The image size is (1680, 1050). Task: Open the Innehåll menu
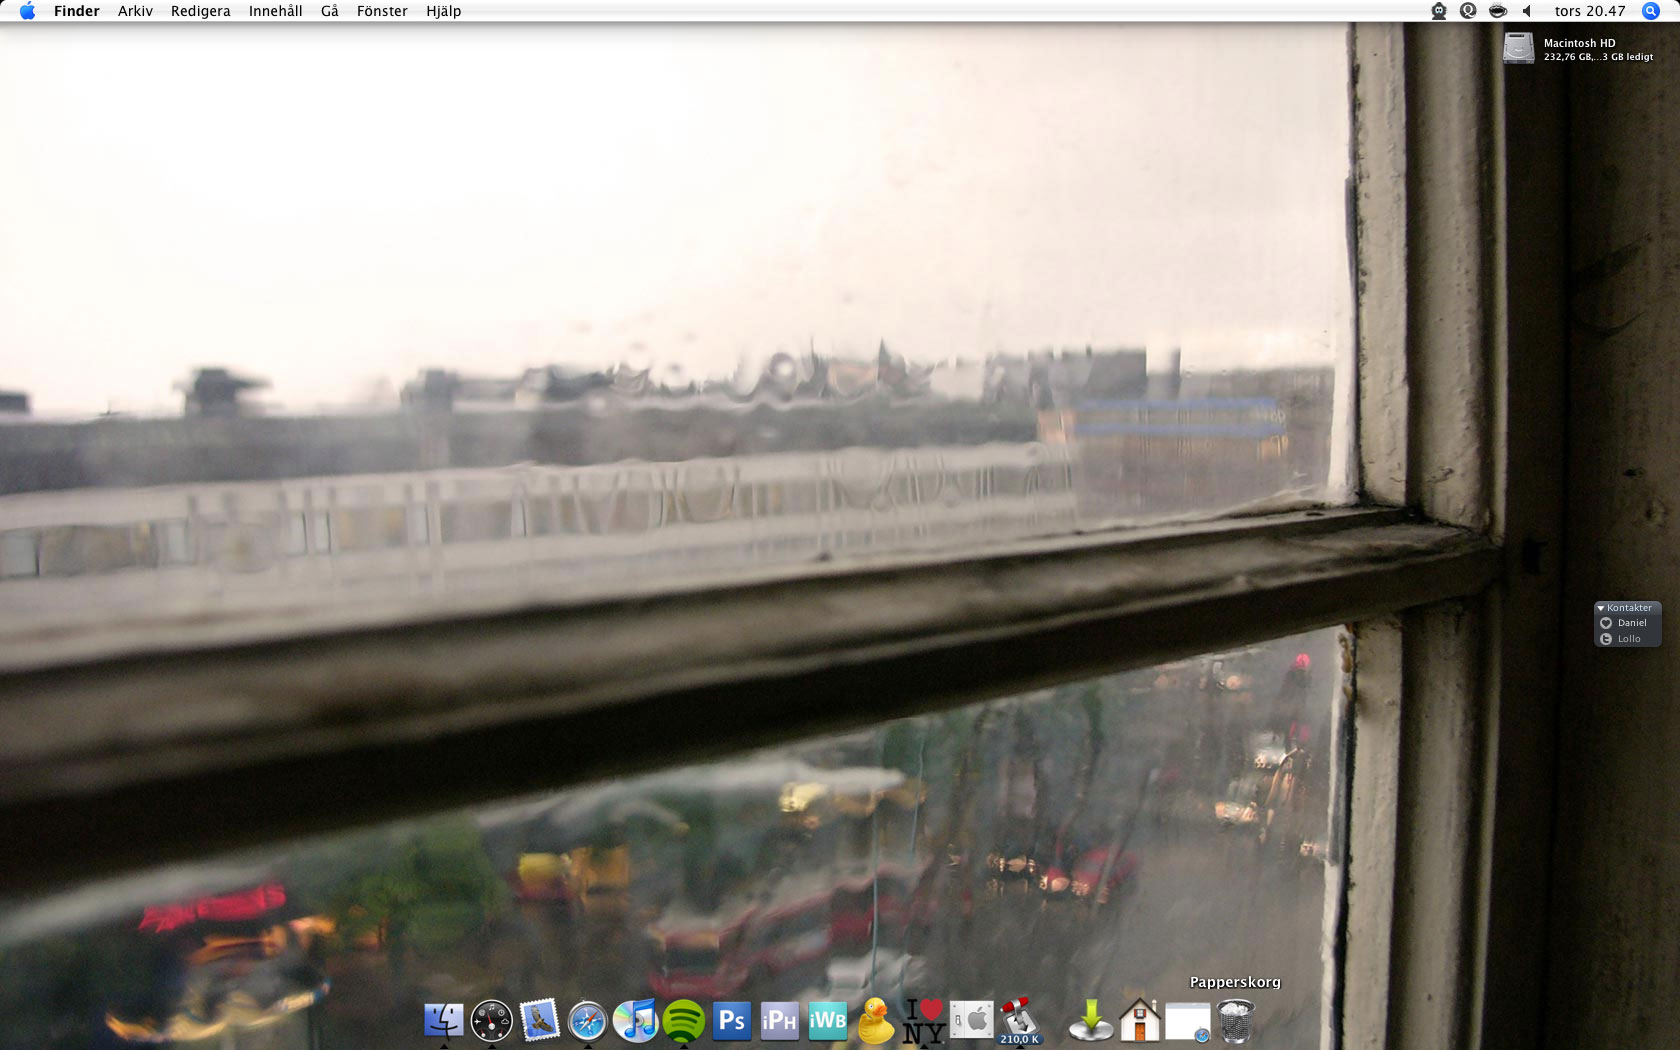pyautogui.click(x=275, y=11)
